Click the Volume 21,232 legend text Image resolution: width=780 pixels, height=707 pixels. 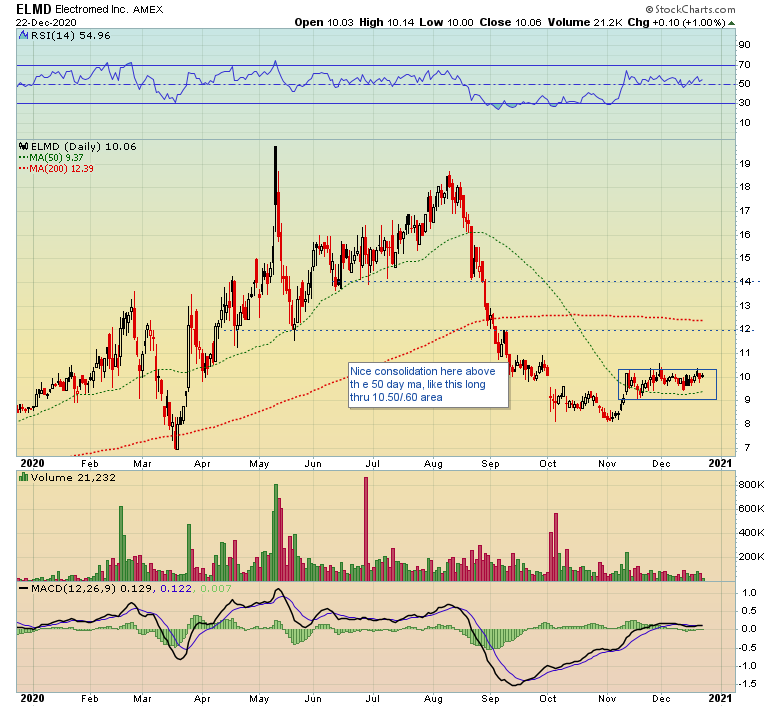tap(73, 477)
